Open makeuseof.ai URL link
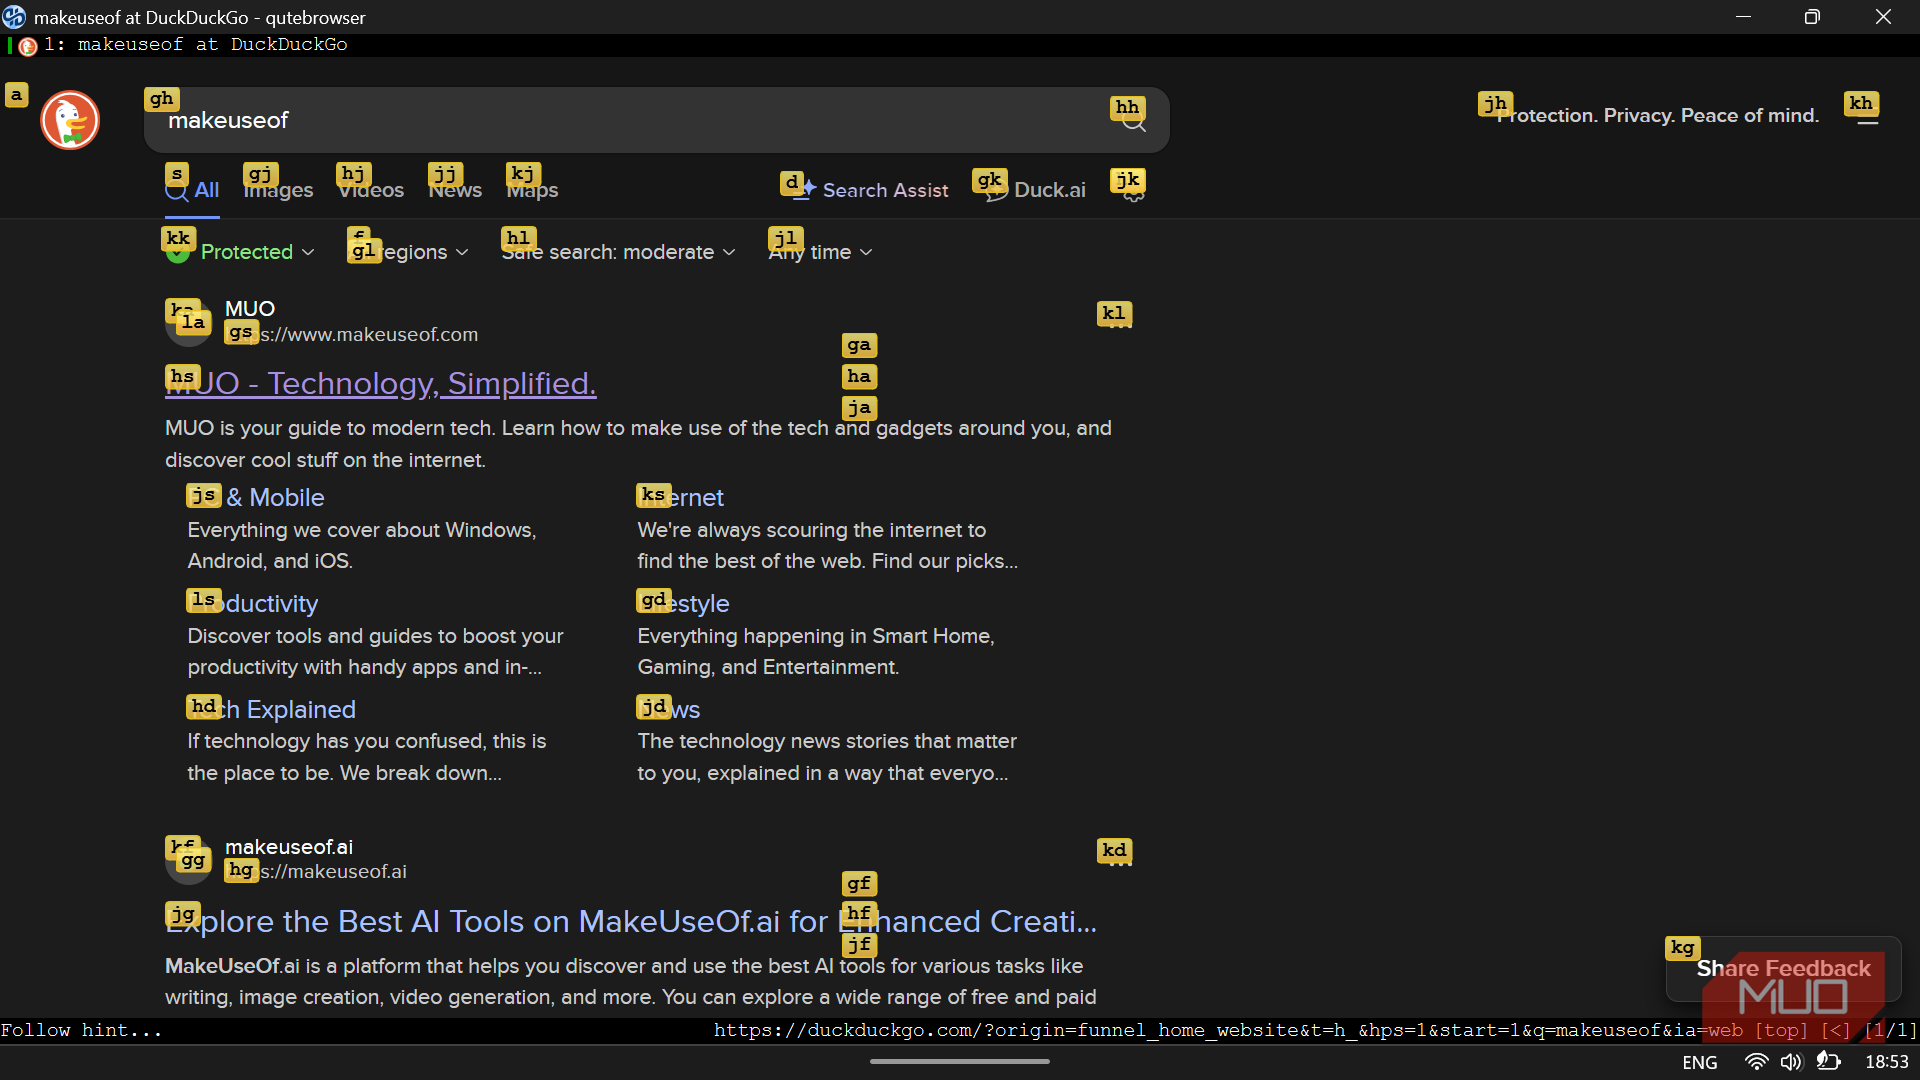The image size is (1920, 1080). (x=316, y=871)
